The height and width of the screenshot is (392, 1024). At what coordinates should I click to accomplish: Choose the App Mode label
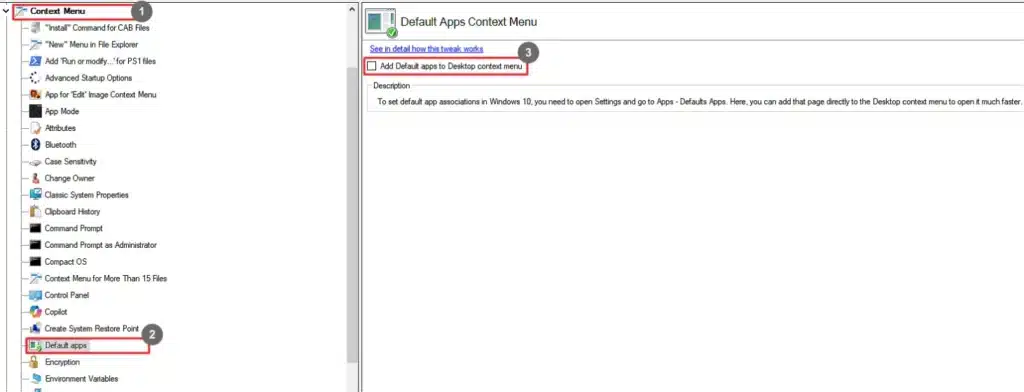click(61, 111)
